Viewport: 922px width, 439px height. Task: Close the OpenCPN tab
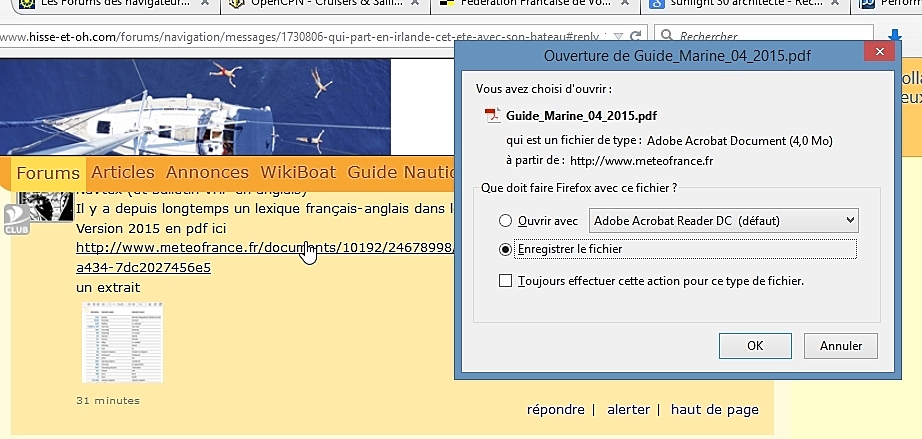click(x=415, y=4)
